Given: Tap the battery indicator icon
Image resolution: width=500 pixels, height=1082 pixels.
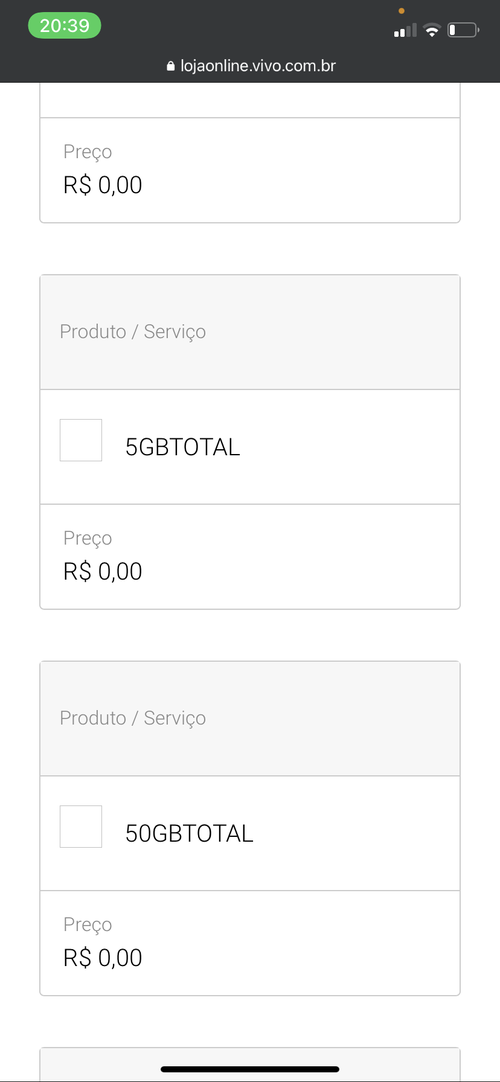Looking at the screenshot, I should [463, 30].
